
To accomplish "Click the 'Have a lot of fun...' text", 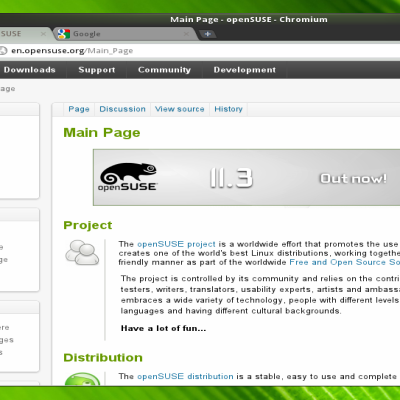I will (163, 328).
